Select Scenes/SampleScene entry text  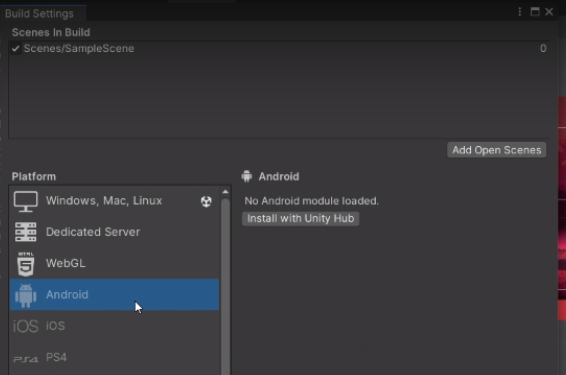pos(79,48)
